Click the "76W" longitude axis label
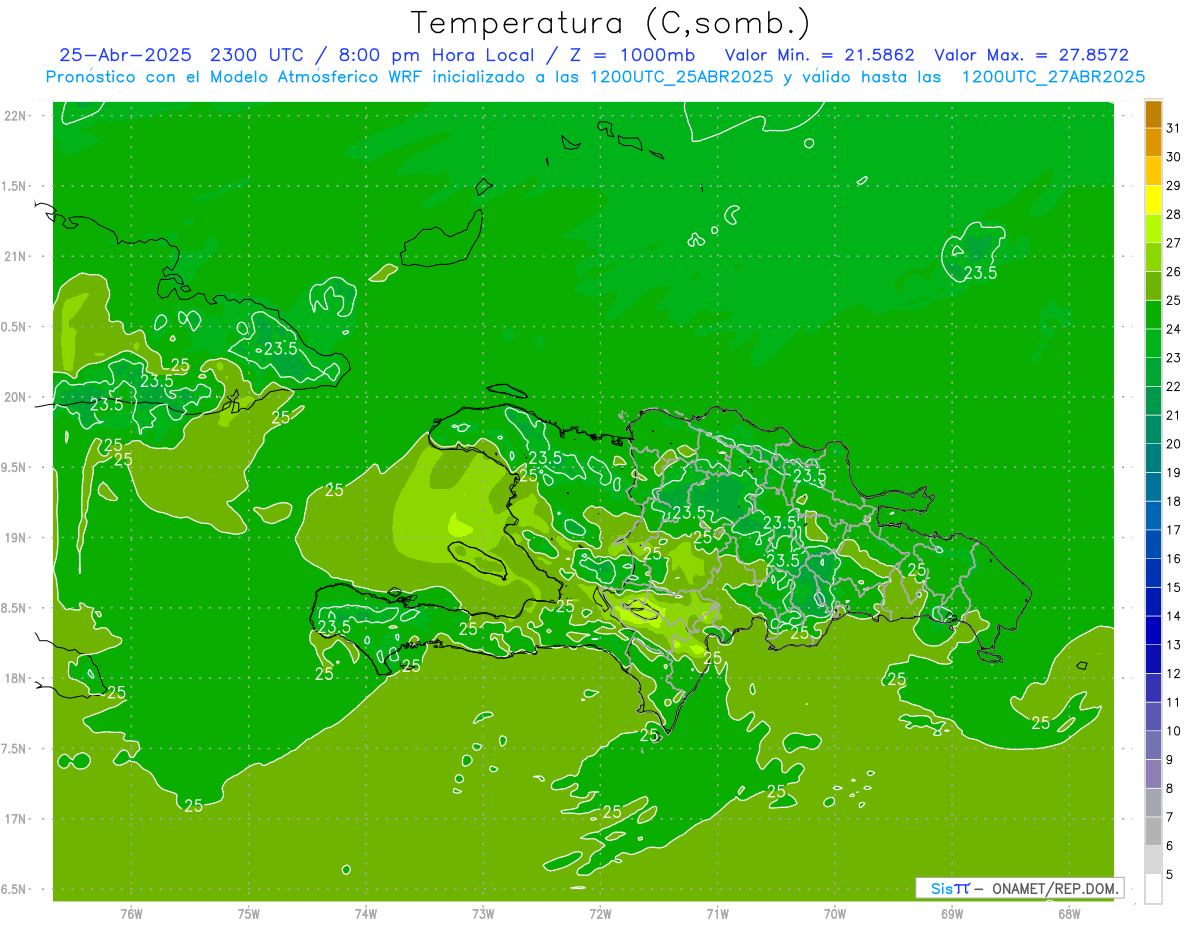Image resolution: width=1200 pixels, height=927 pixels. tap(131, 914)
